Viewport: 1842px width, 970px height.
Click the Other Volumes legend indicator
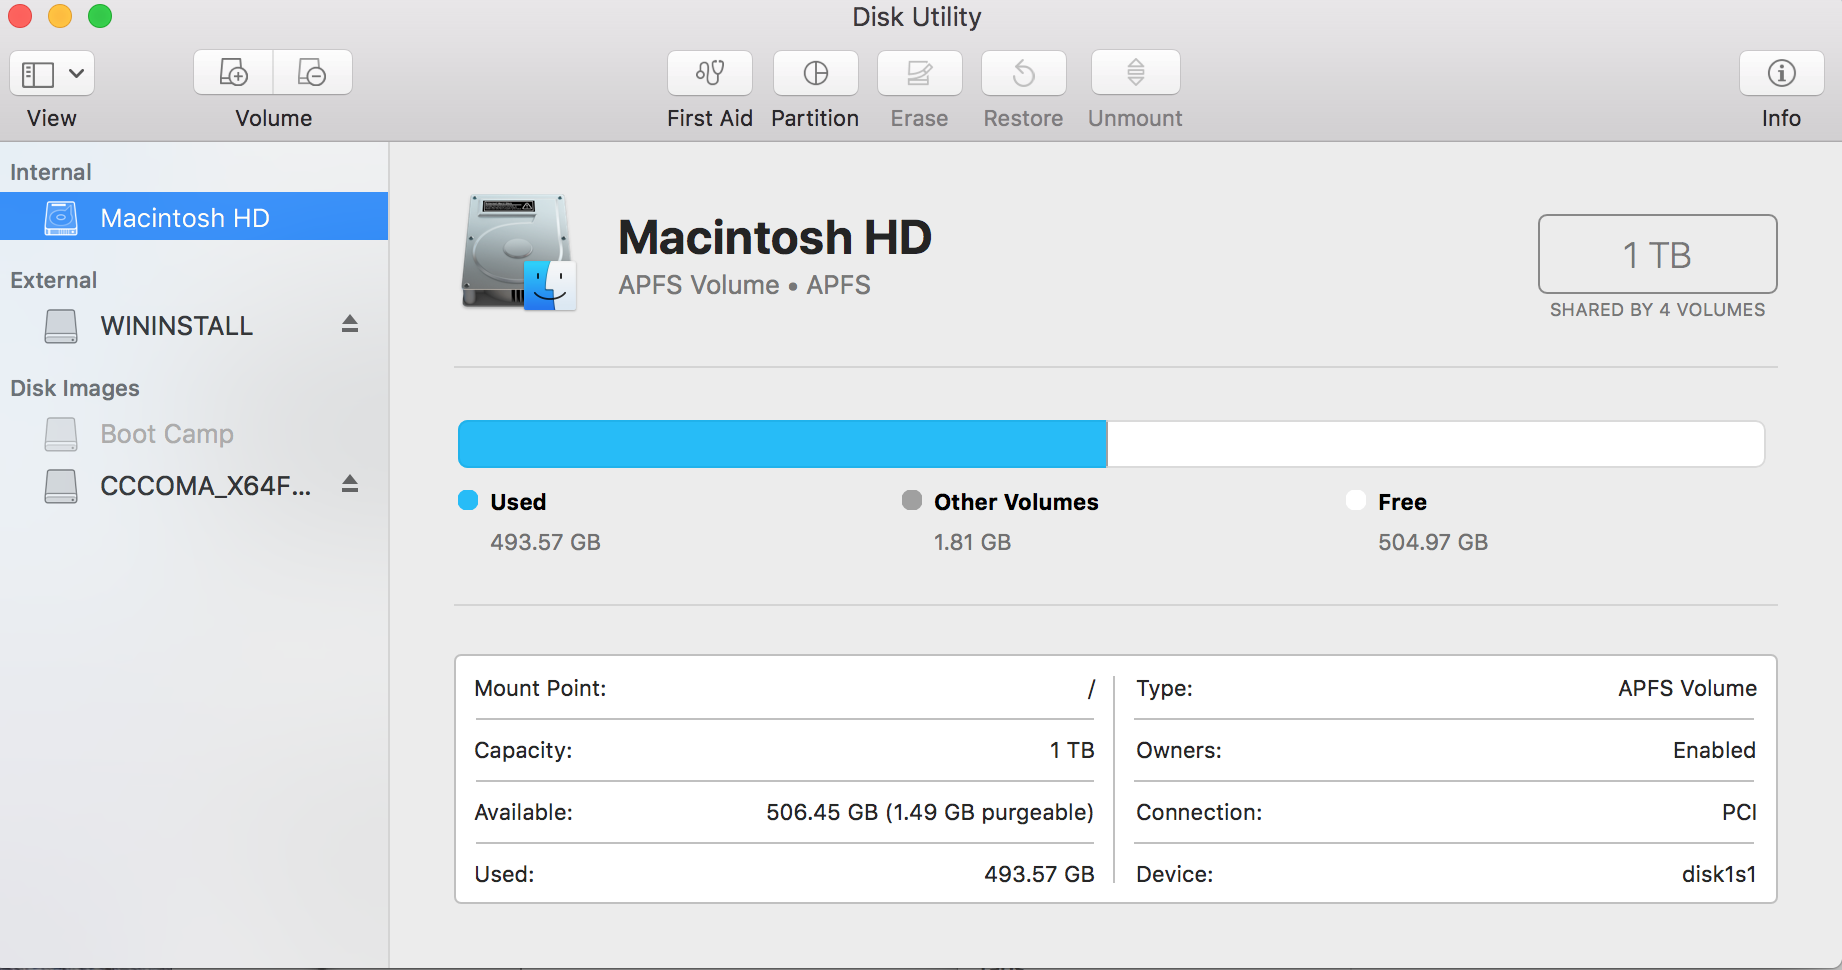click(911, 500)
